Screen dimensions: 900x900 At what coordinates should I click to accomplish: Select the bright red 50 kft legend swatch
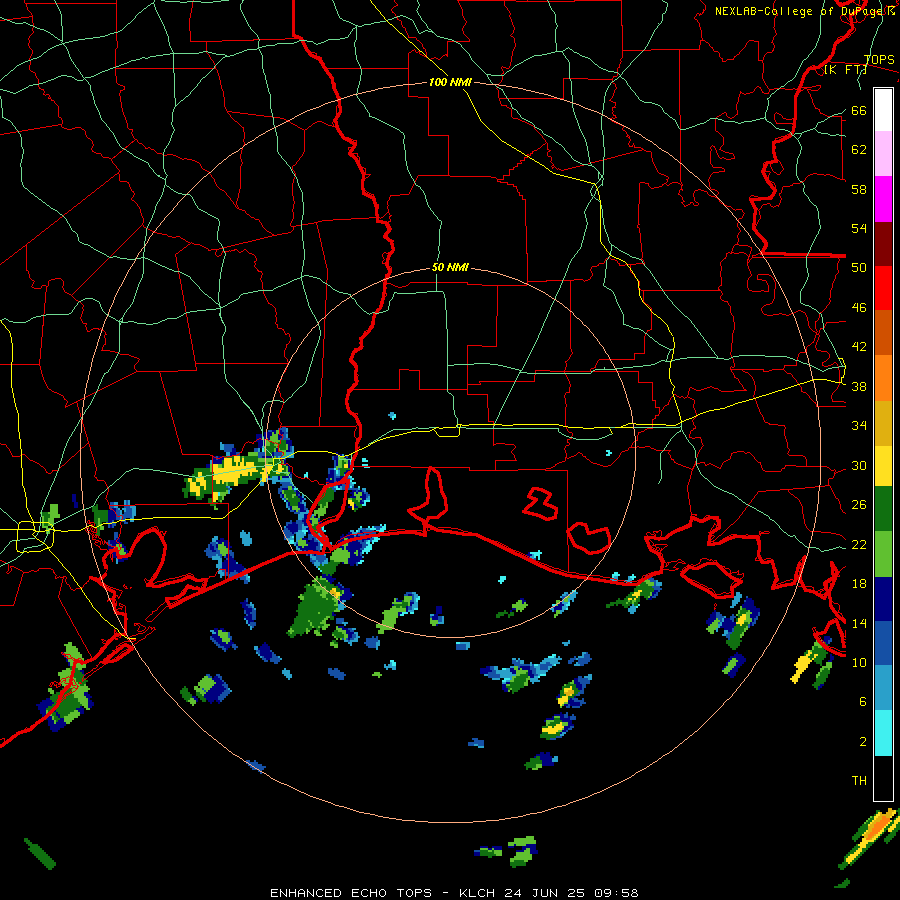point(883,289)
